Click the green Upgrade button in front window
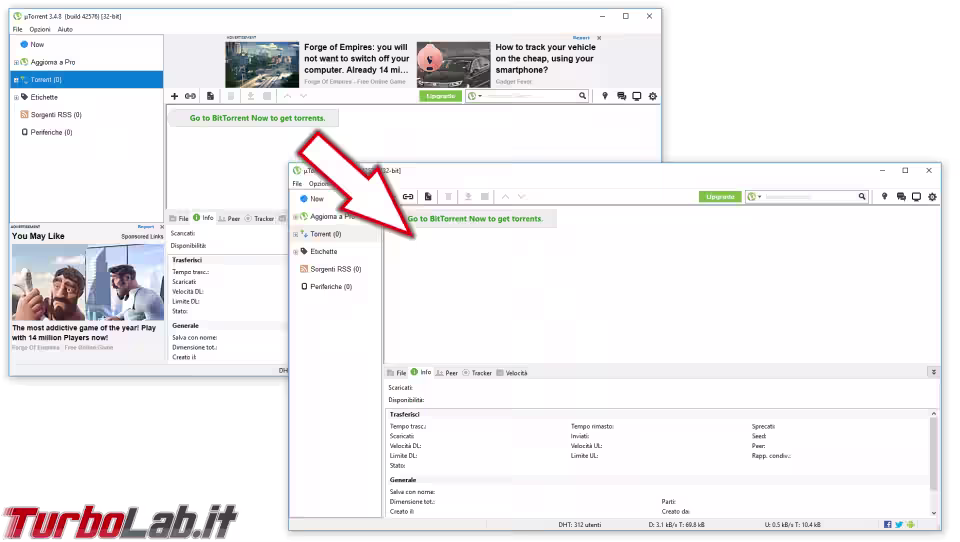Image resolution: width=960 pixels, height=542 pixels. pos(720,197)
